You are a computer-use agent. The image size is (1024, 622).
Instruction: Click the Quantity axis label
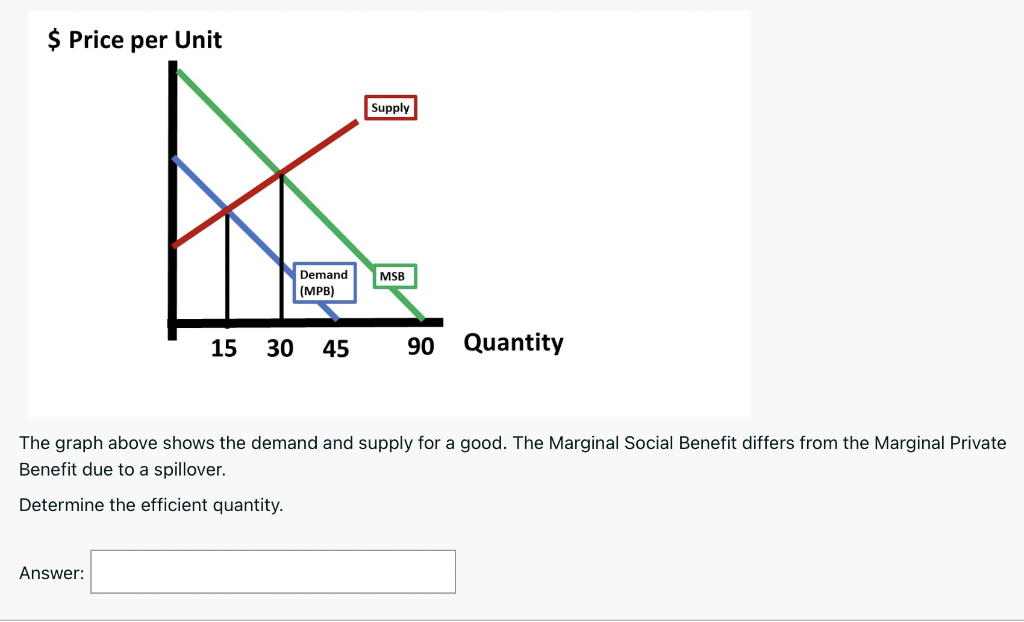[513, 343]
